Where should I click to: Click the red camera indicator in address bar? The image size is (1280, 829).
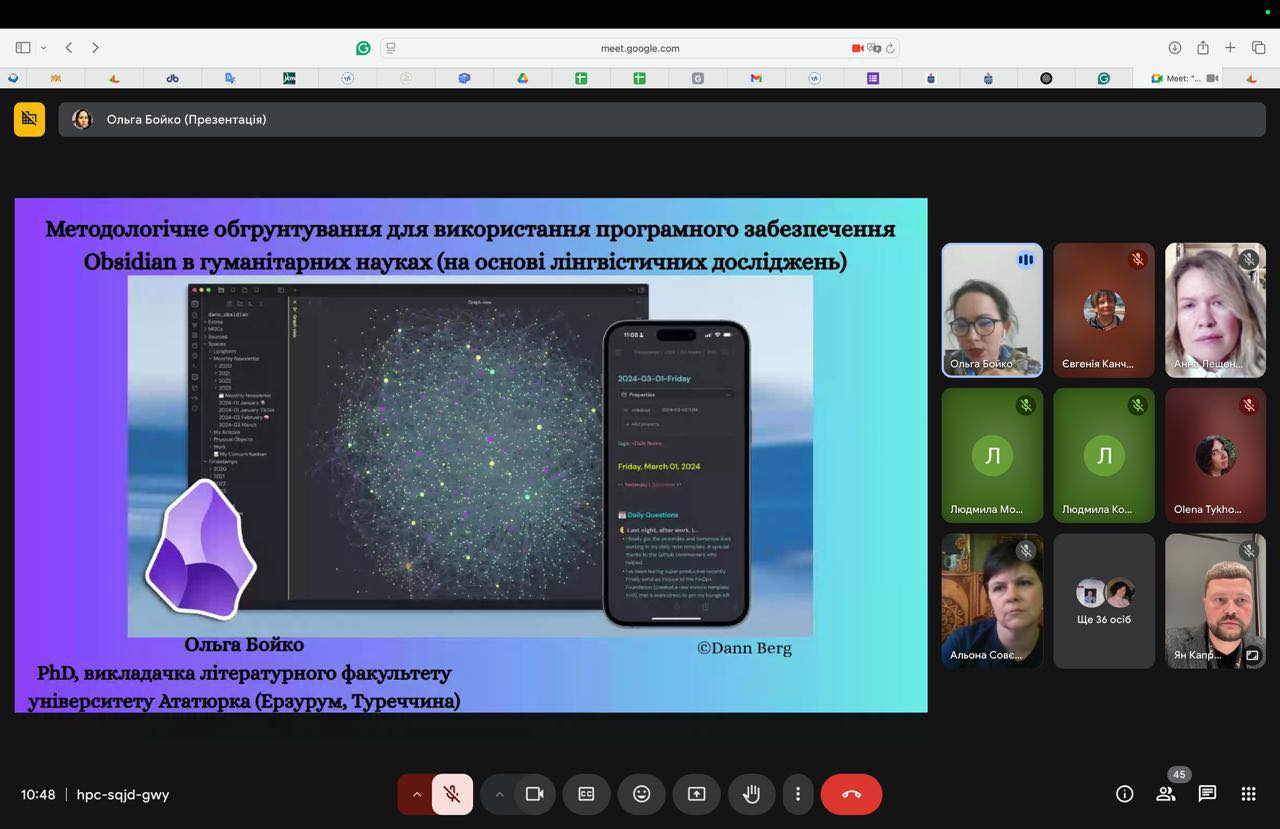[857, 48]
